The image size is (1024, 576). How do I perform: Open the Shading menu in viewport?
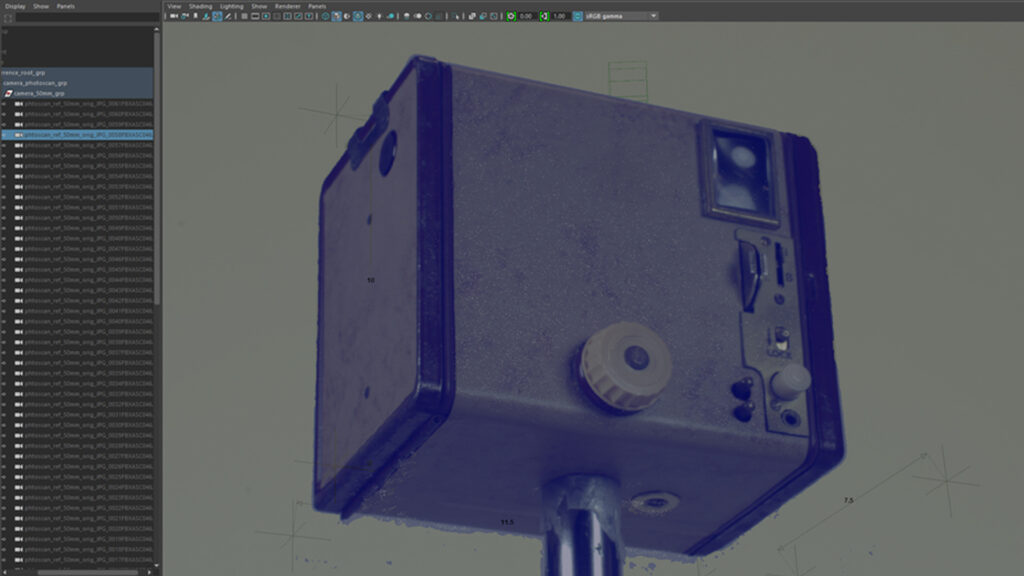pyautogui.click(x=200, y=6)
